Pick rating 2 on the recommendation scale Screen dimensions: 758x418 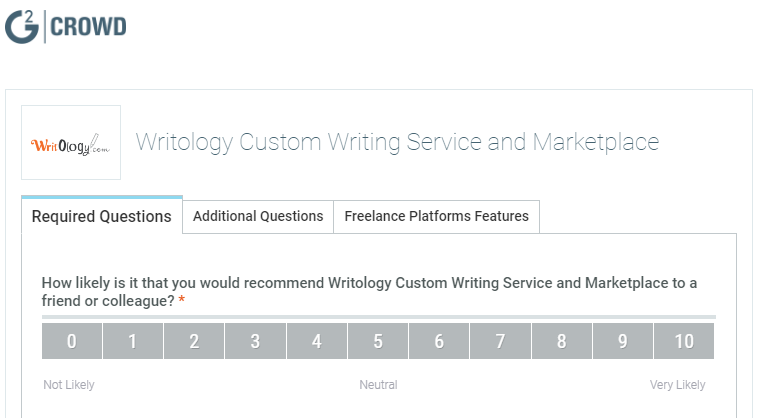194,341
